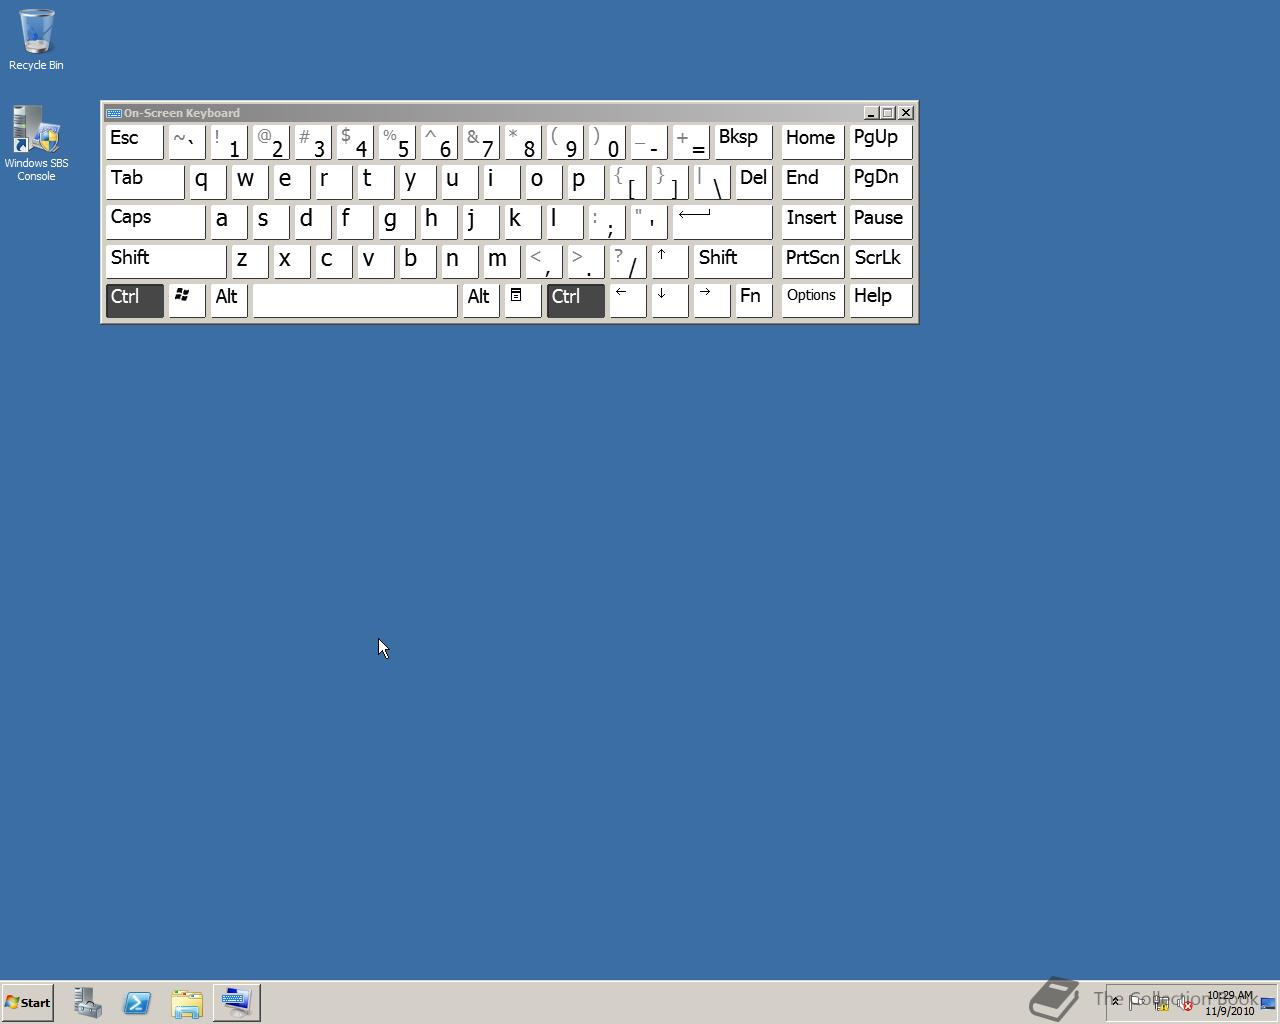Release the highlighted left Ctrl key
The image size is (1280, 1024).
pyautogui.click(x=135, y=299)
